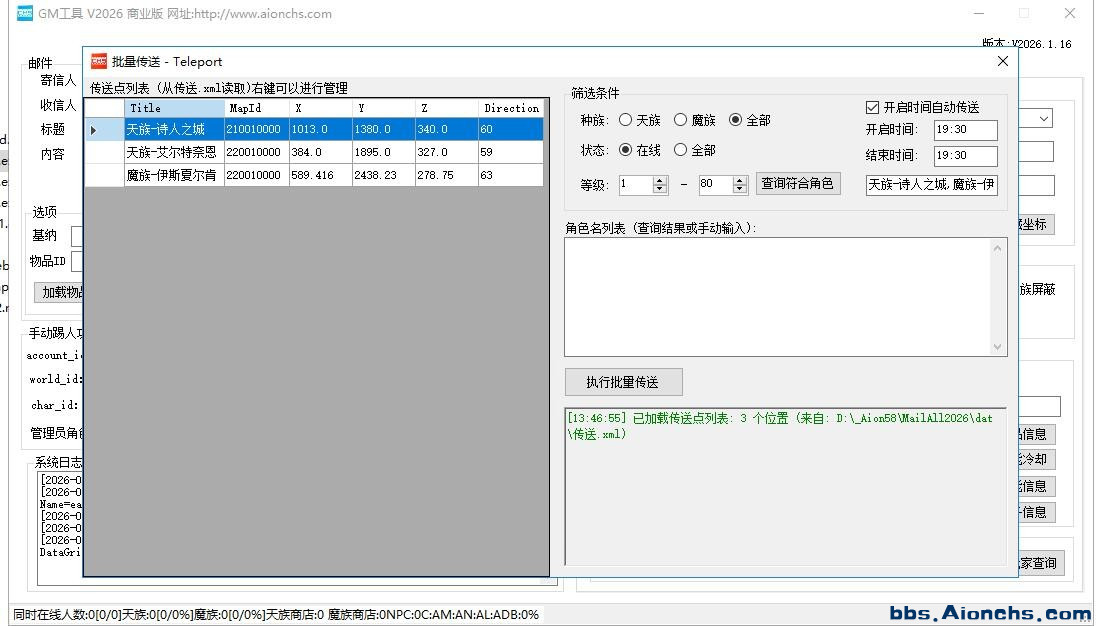The width and height of the screenshot is (1098, 626).
Task: Click the 开启时间 time input field
Action: pyautogui.click(x=965, y=130)
